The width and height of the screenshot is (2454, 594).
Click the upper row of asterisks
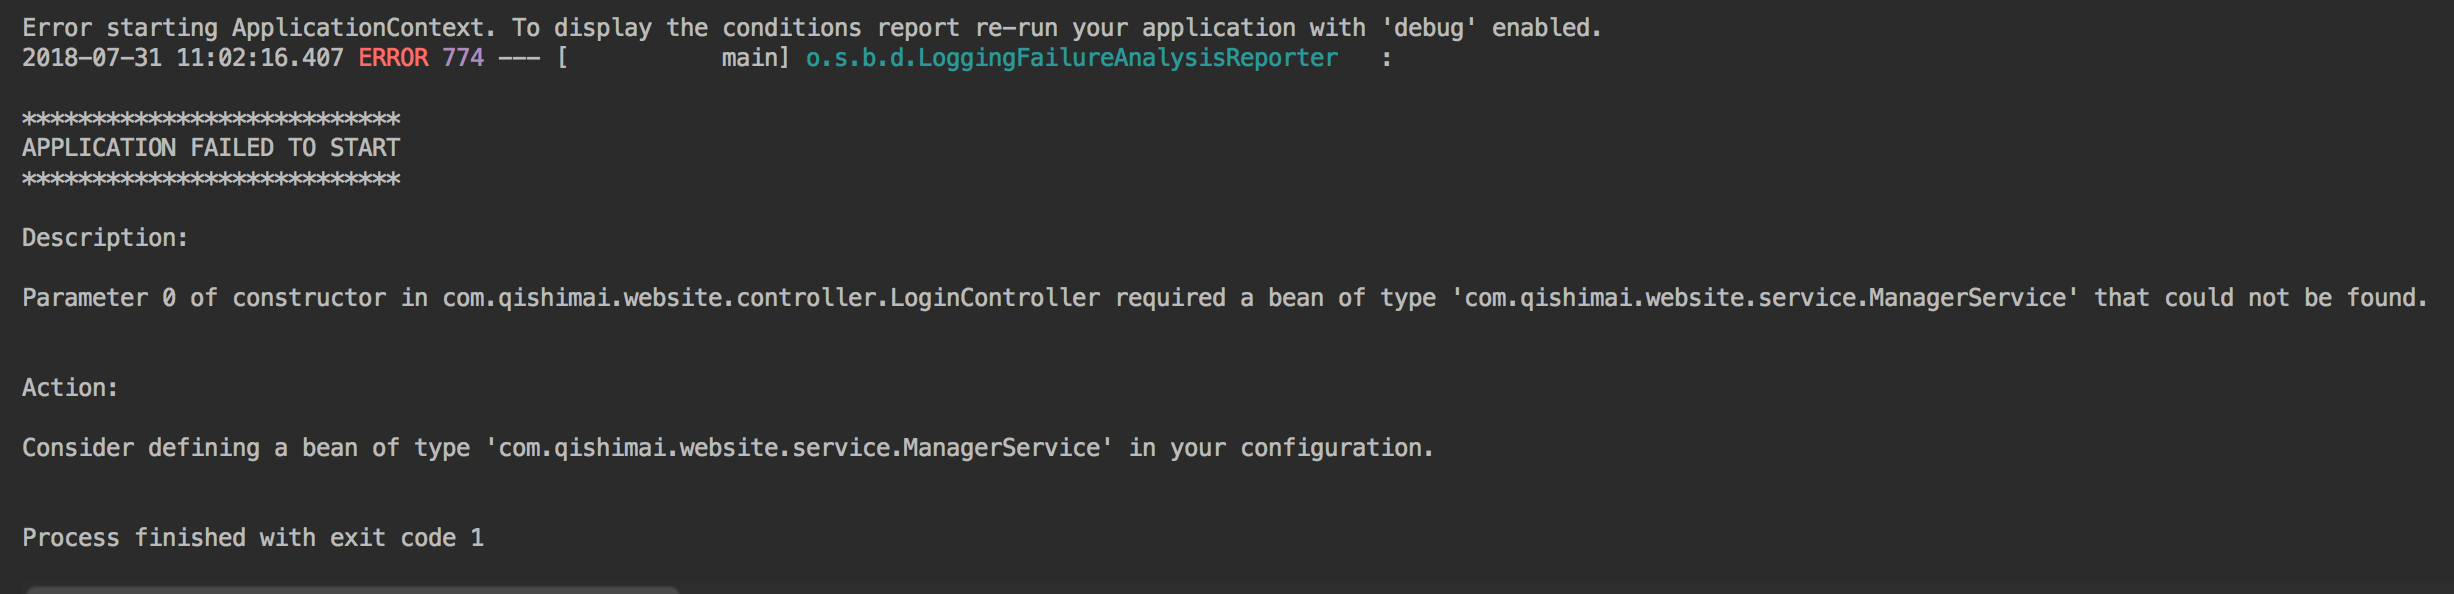[x=211, y=120]
